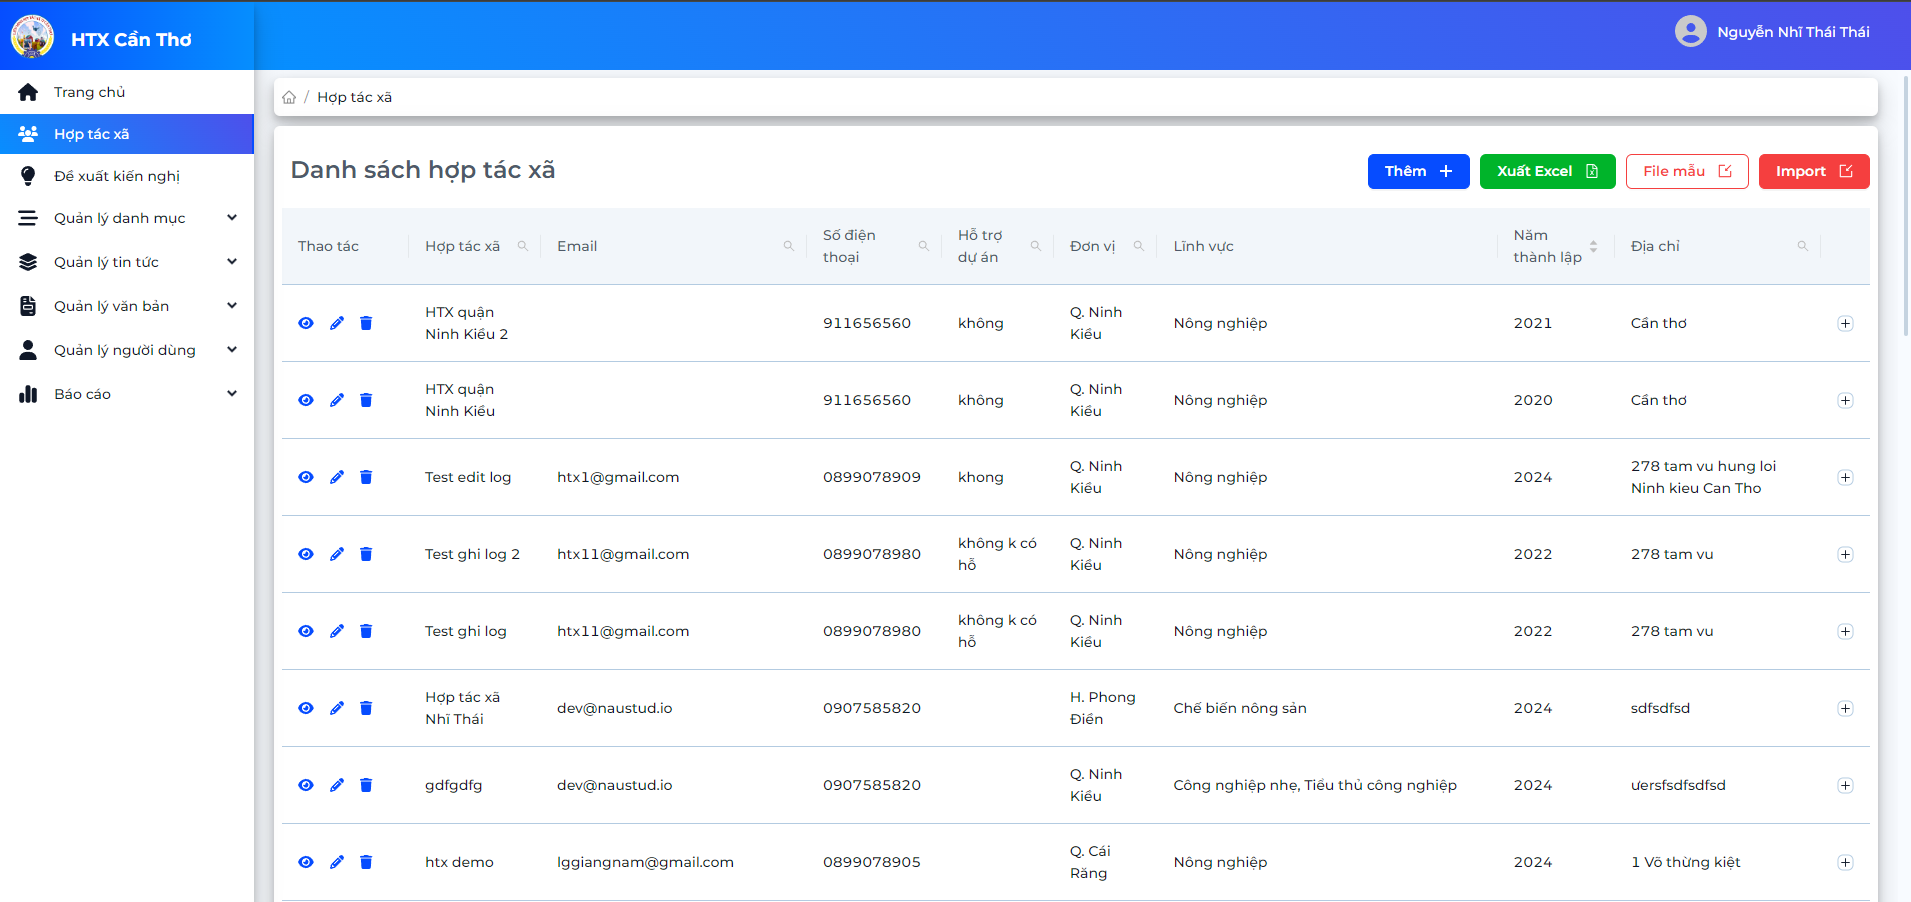Open the home breadcrumb icon

click(x=289, y=97)
